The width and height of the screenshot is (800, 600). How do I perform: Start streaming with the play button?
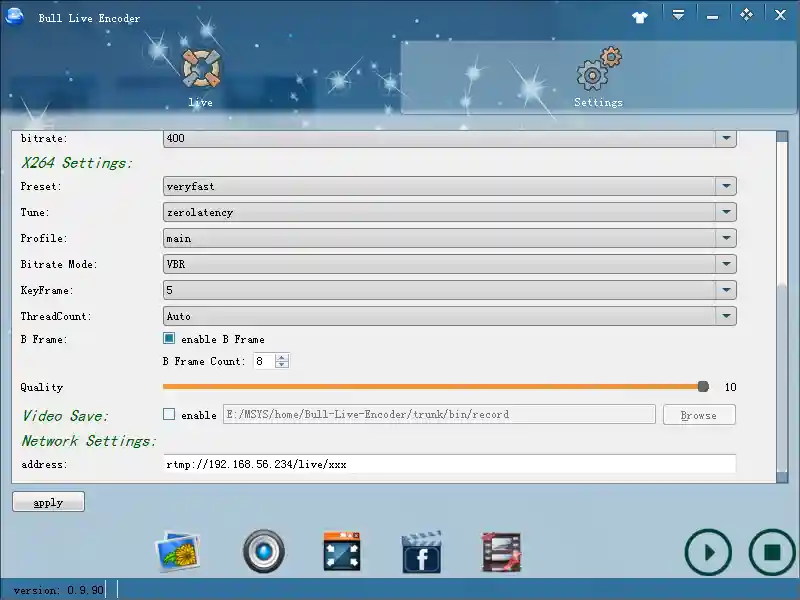click(x=708, y=553)
